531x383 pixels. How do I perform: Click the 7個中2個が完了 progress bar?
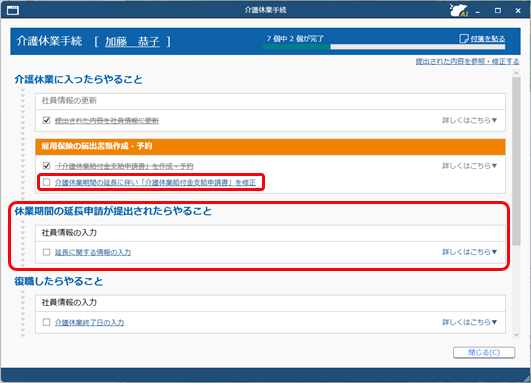[x=384, y=47]
